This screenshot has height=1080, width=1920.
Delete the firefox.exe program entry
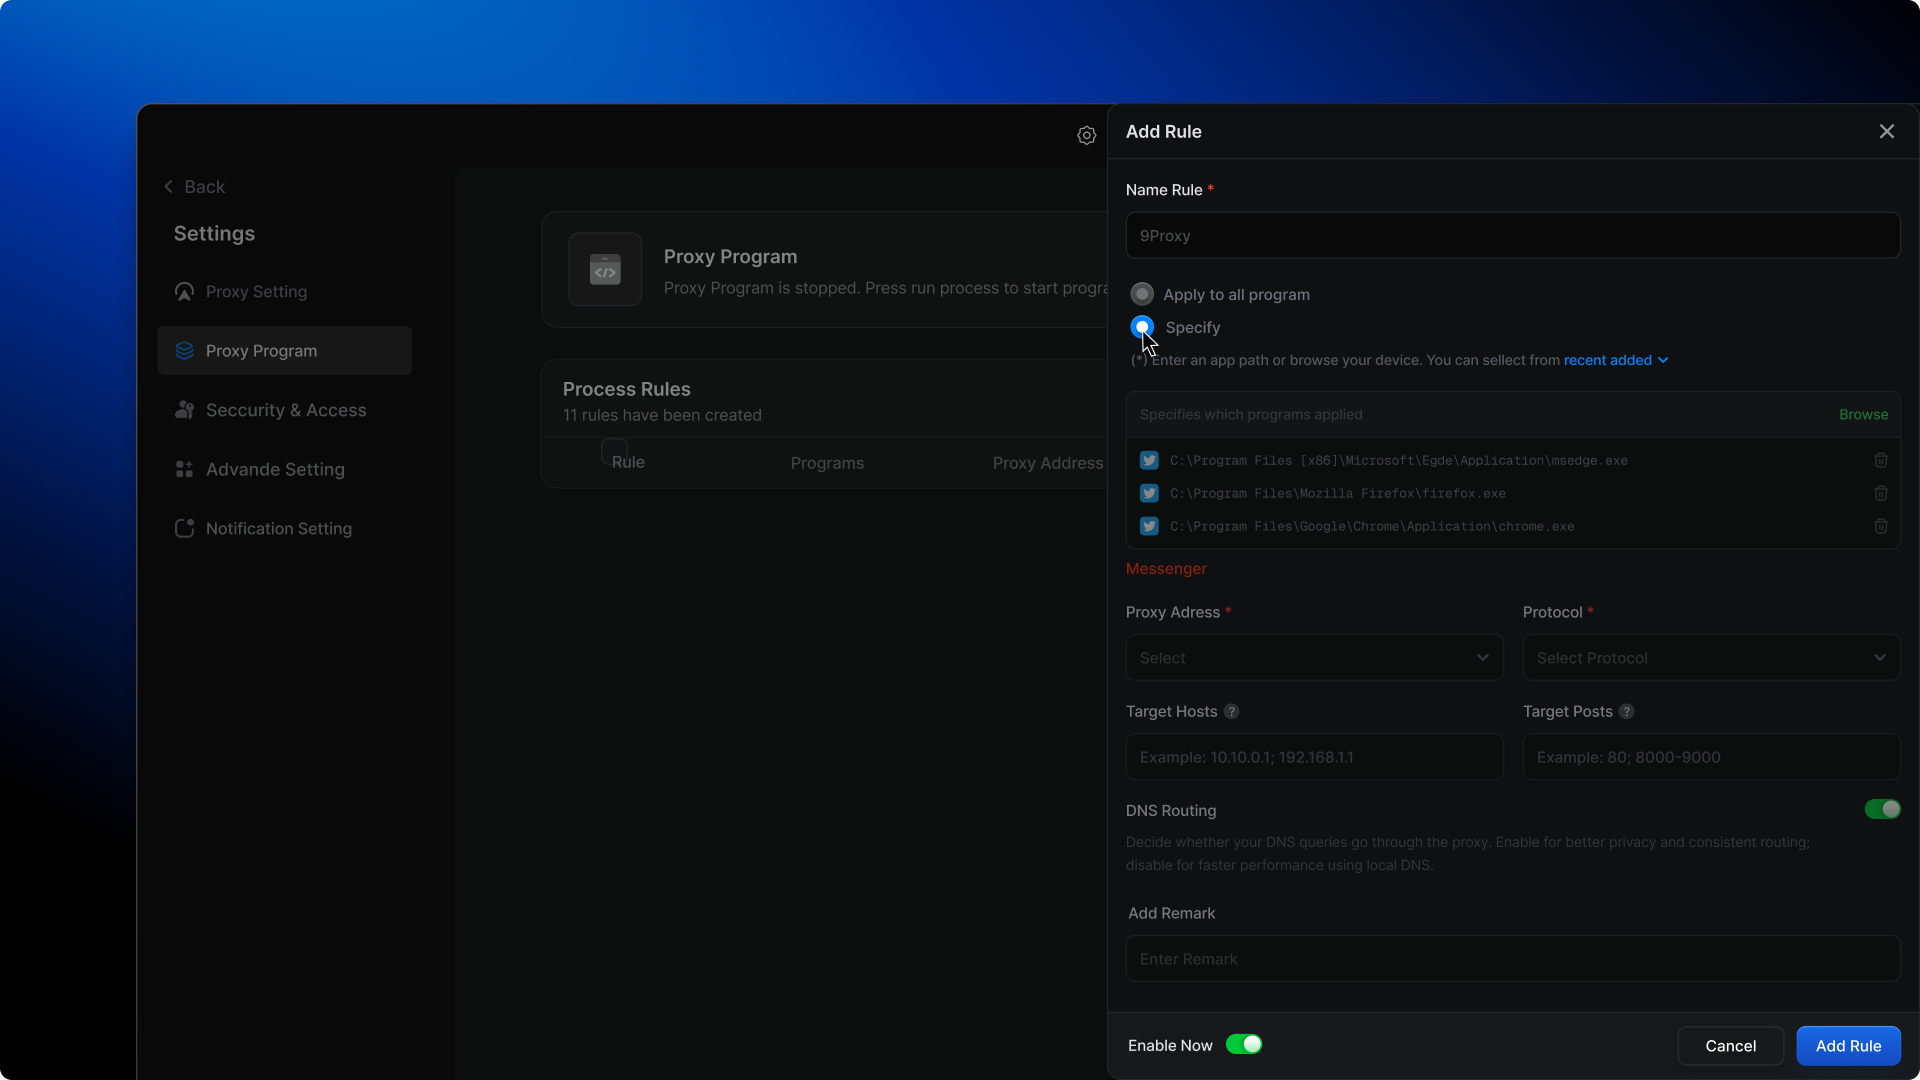click(x=1880, y=493)
